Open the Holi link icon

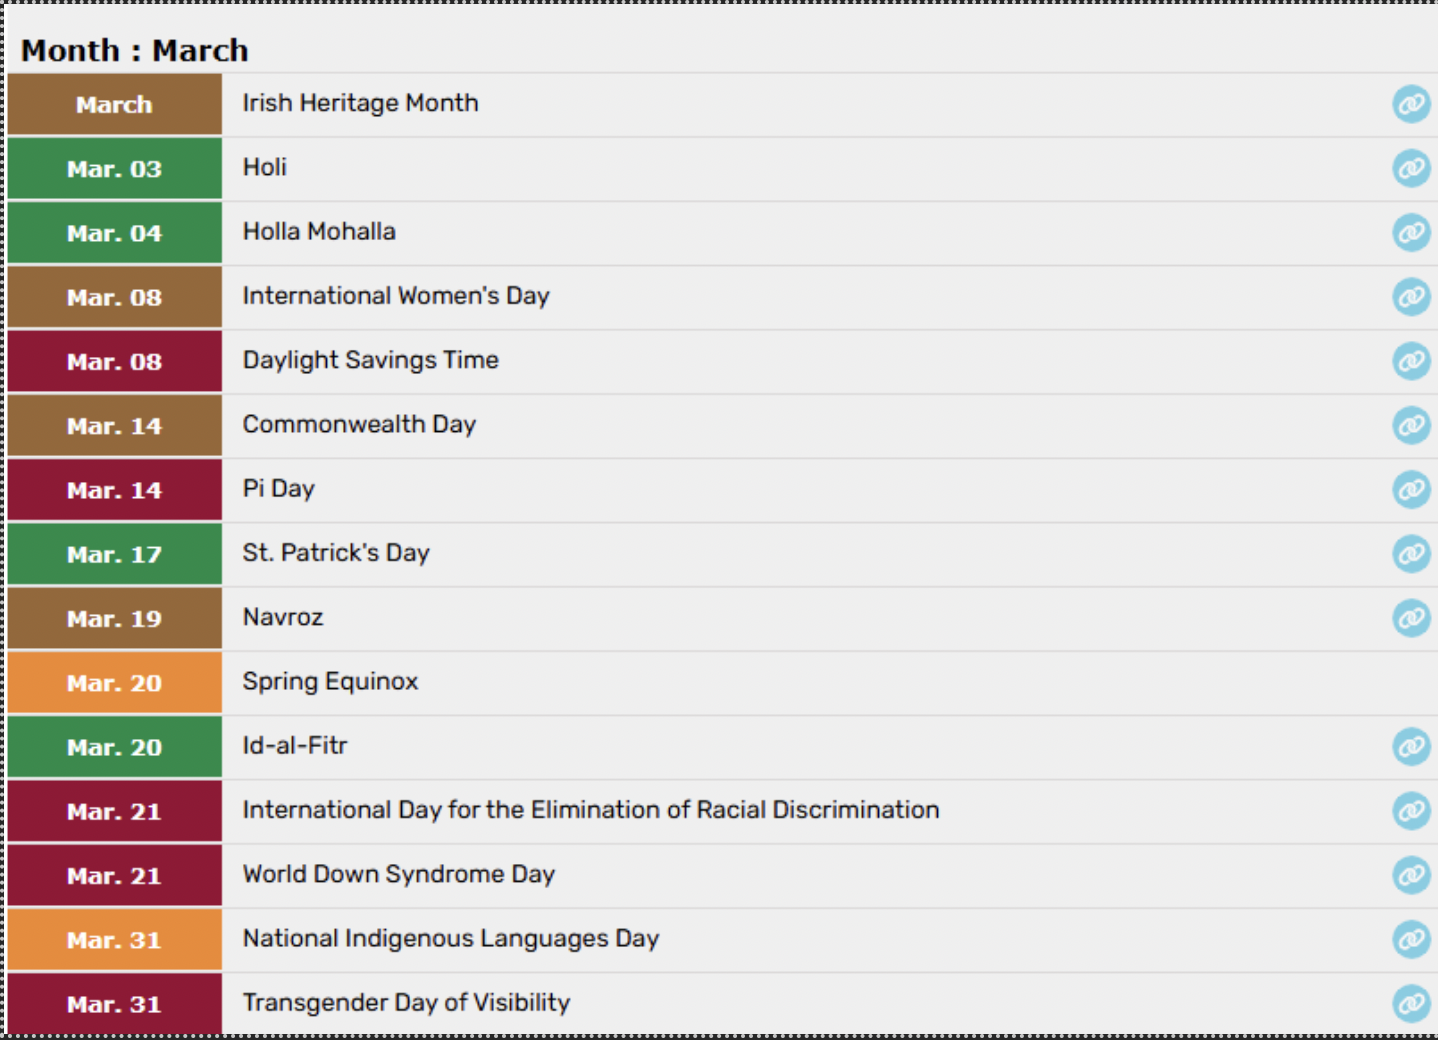coord(1411,168)
